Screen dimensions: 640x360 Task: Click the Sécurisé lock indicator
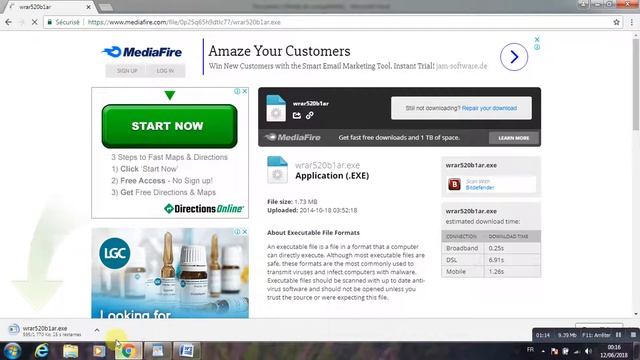pyautogui.click(x=63, y=22)
